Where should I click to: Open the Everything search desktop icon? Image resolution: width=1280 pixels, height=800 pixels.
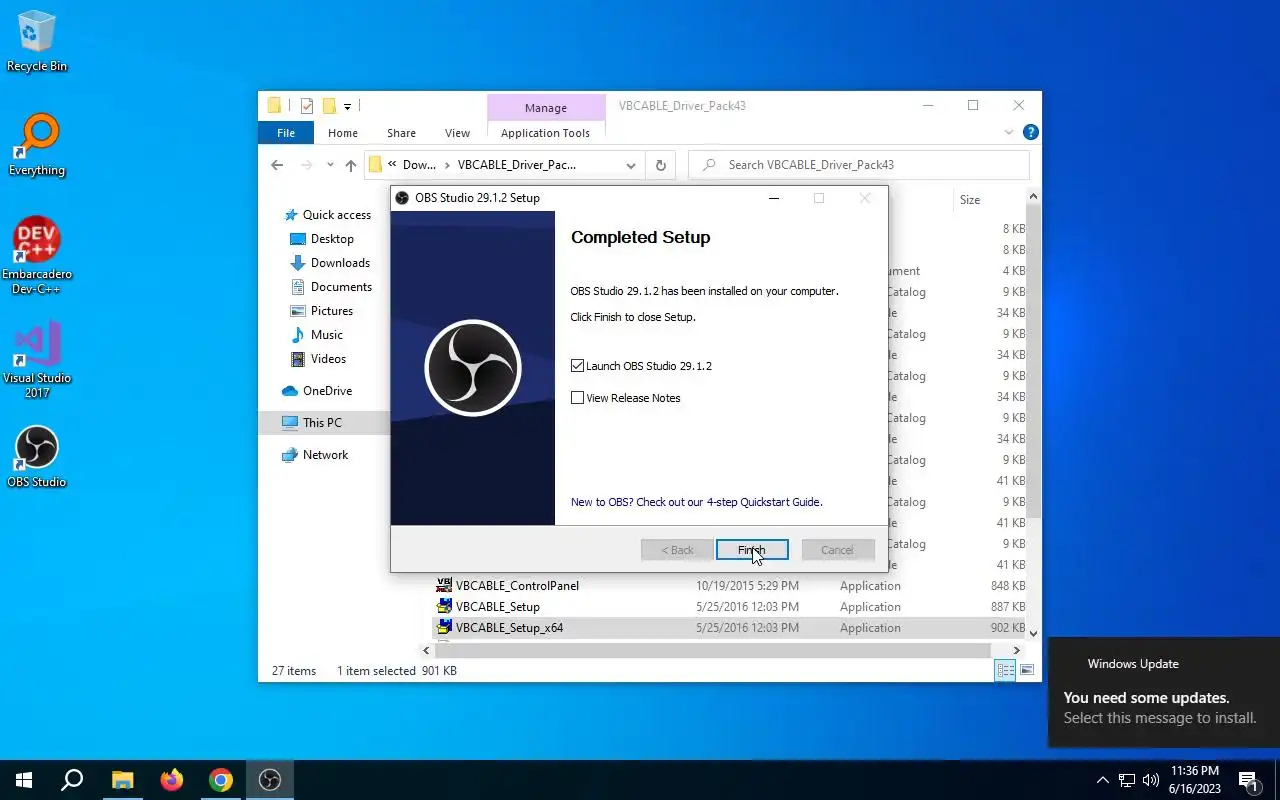[x=37, y=146]
